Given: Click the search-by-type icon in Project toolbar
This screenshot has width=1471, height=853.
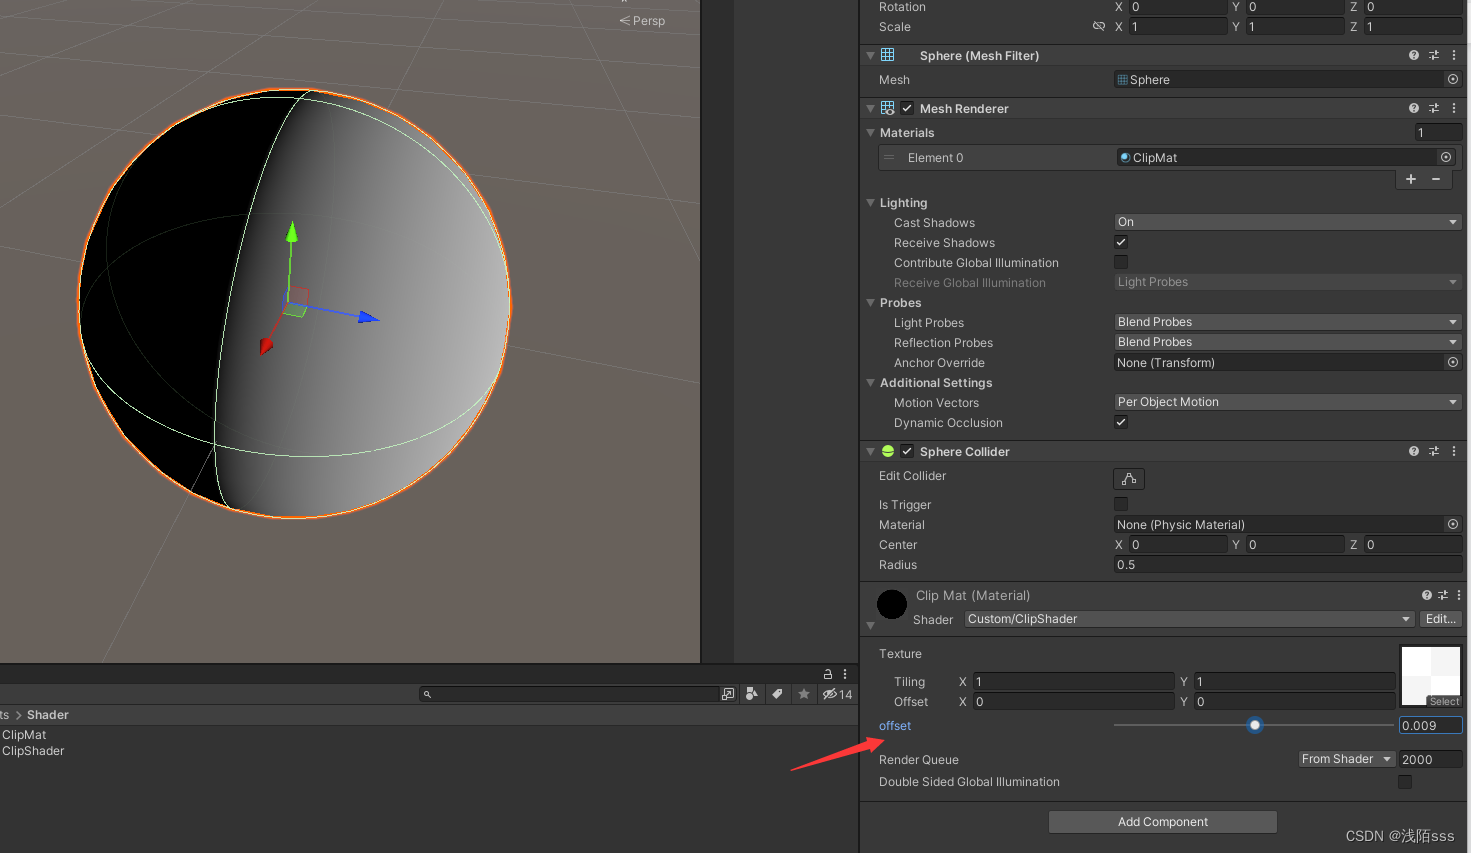Looking at the screenshot, I should point(751,693).
